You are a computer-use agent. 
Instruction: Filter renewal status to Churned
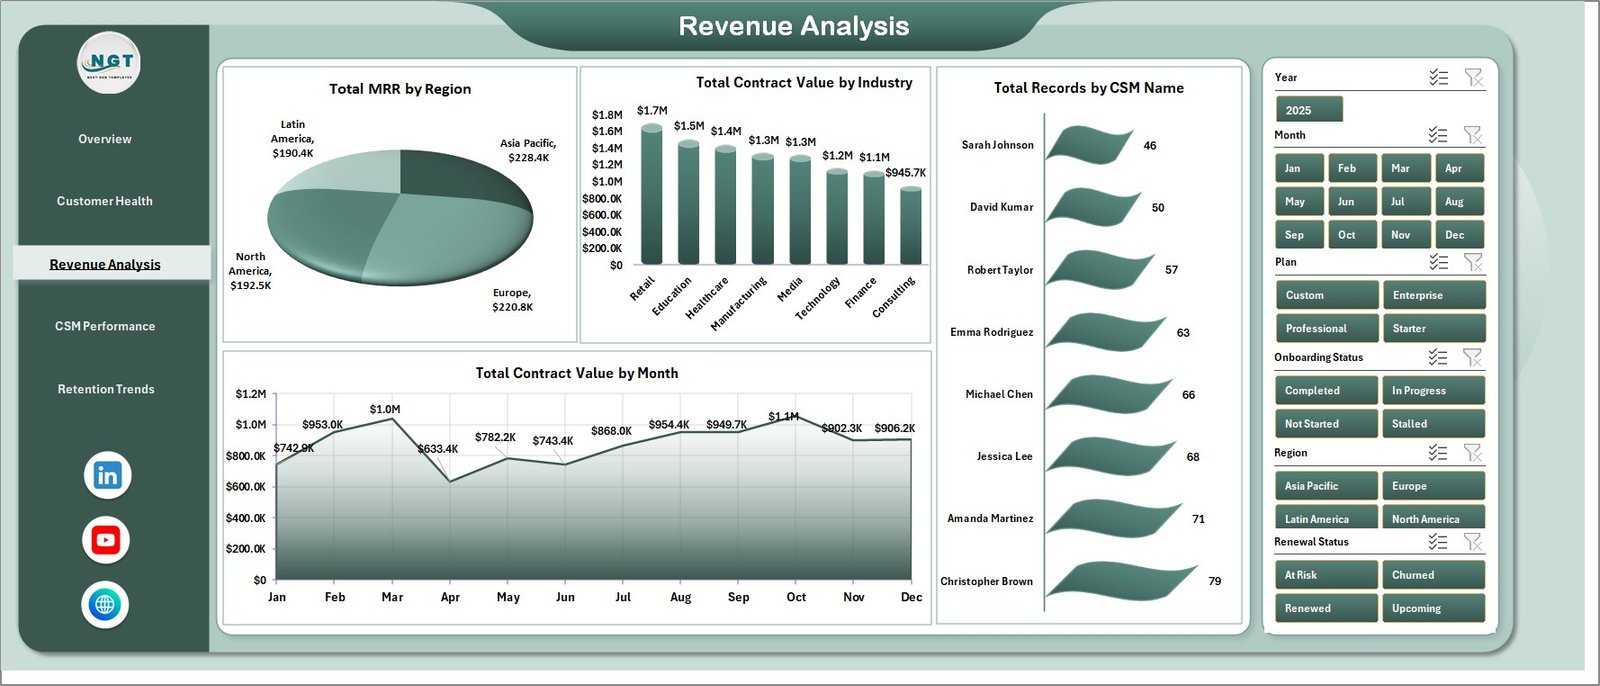(1434, 575)
